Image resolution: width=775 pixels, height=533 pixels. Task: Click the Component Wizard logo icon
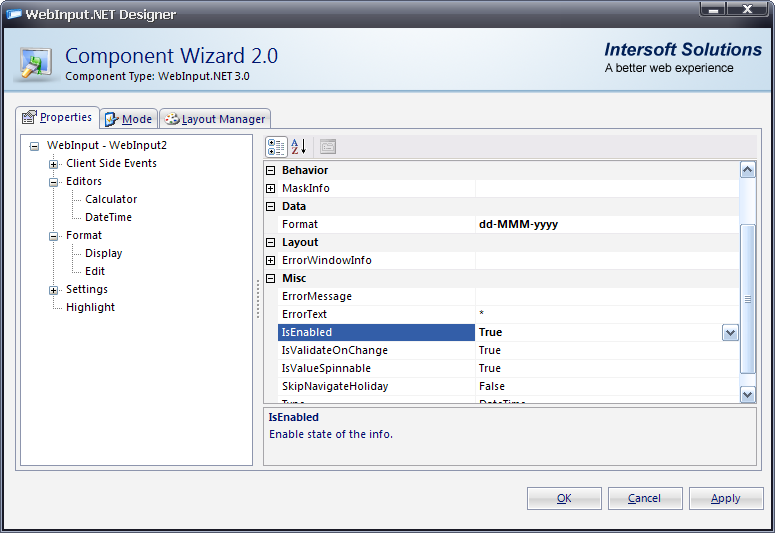pos(38,62)
